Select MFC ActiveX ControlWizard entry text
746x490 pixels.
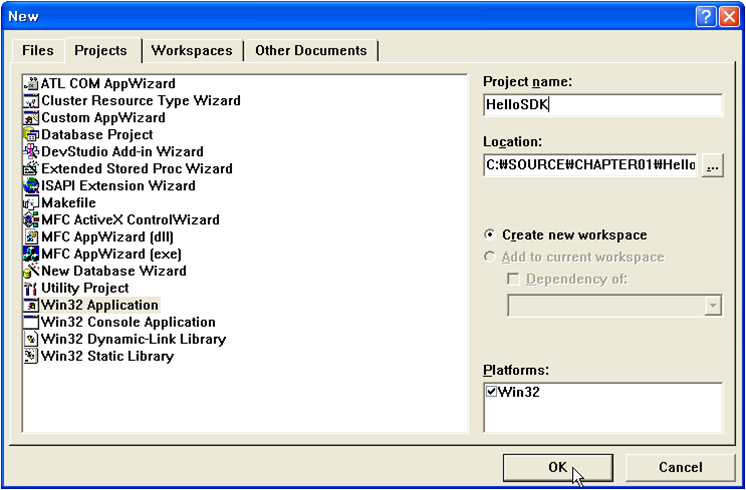130,220
